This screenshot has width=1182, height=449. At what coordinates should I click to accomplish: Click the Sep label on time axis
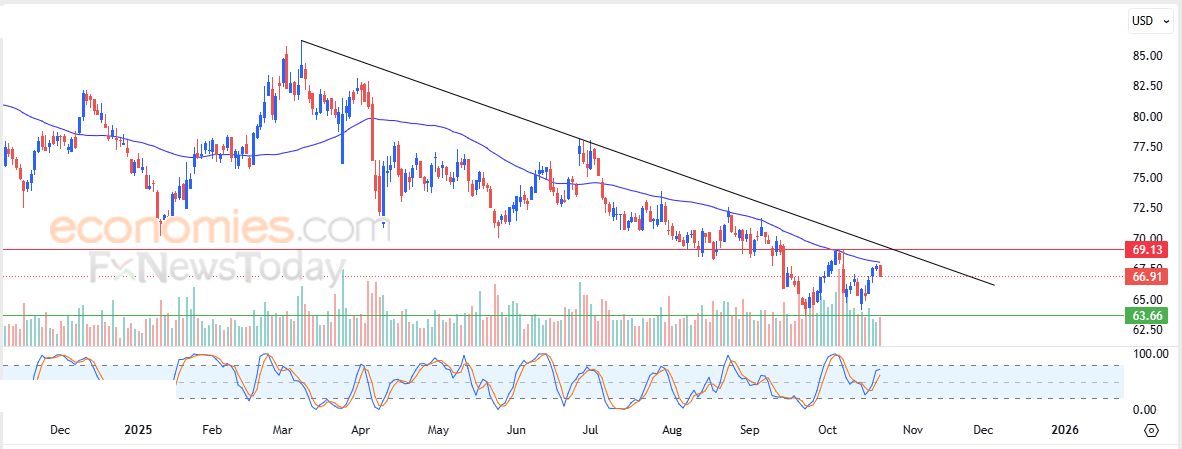point(749,430)
